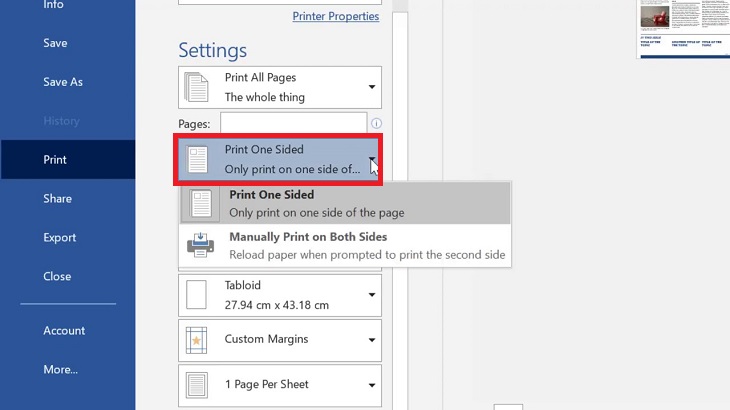Go to the Export section
This screenshot has width=730, height=410.
pos(60,238)
